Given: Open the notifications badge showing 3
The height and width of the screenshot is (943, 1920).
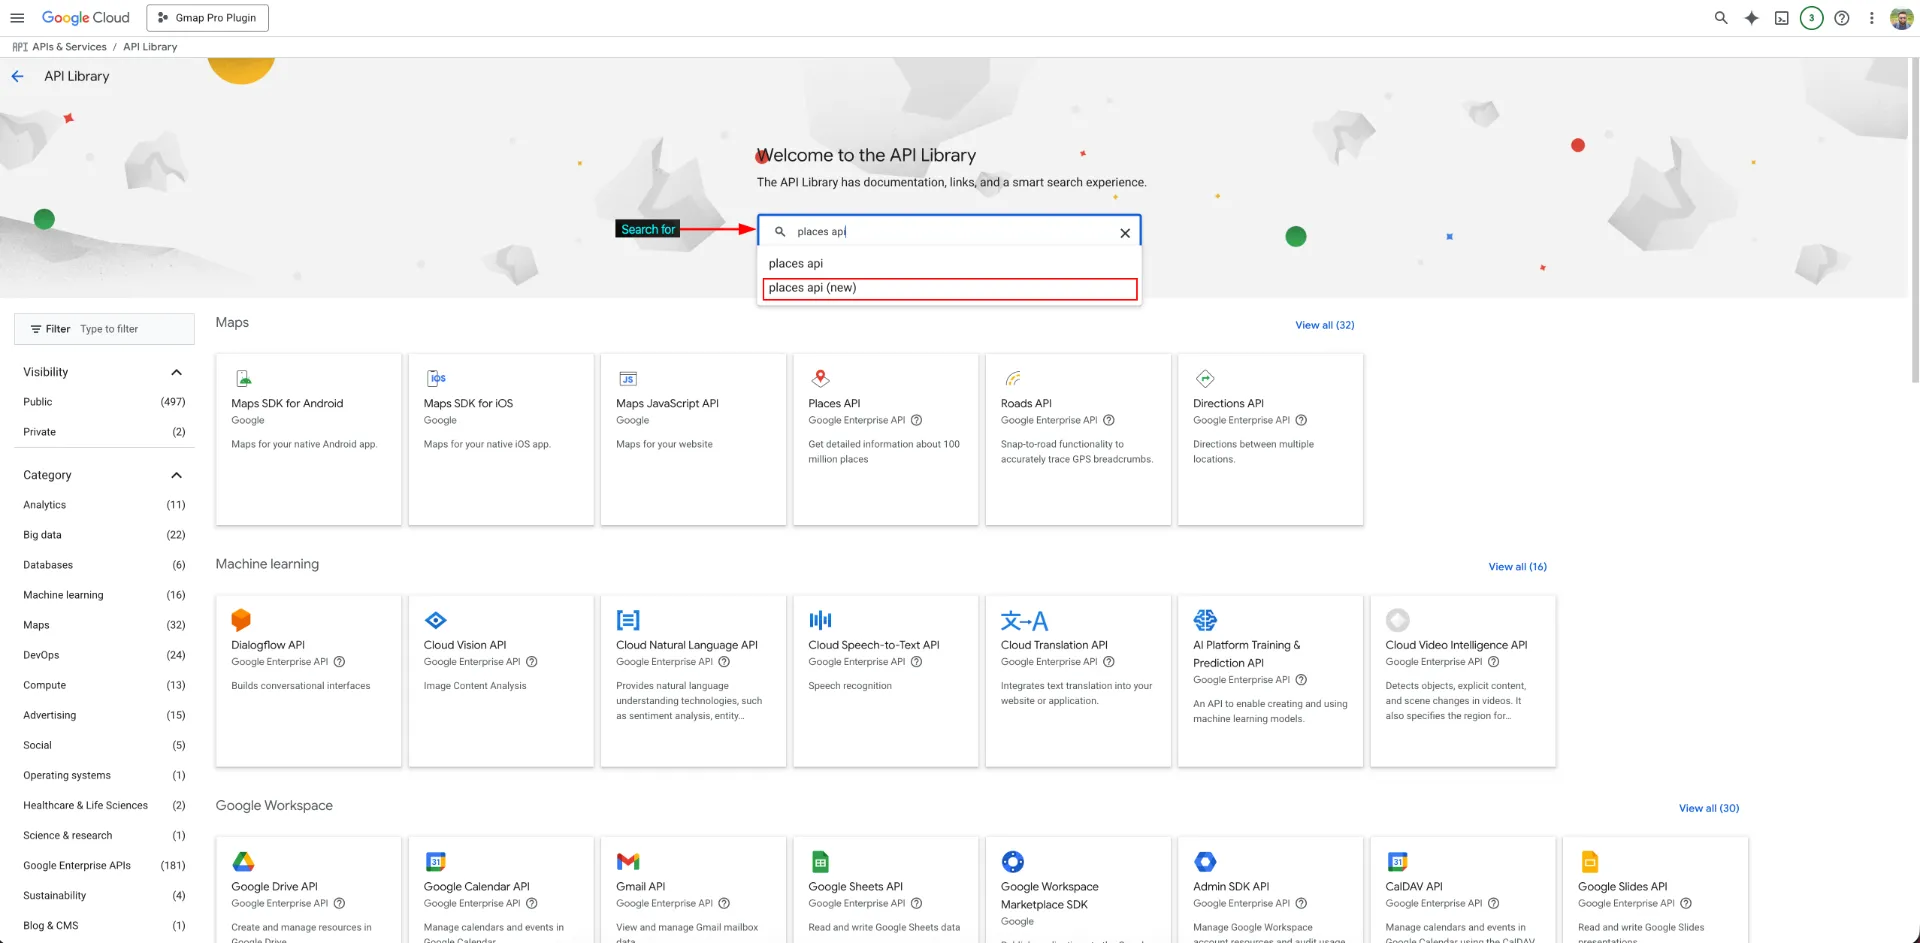Looking at the screenshot, I should pyautogui.click(x=1811, y=18).
